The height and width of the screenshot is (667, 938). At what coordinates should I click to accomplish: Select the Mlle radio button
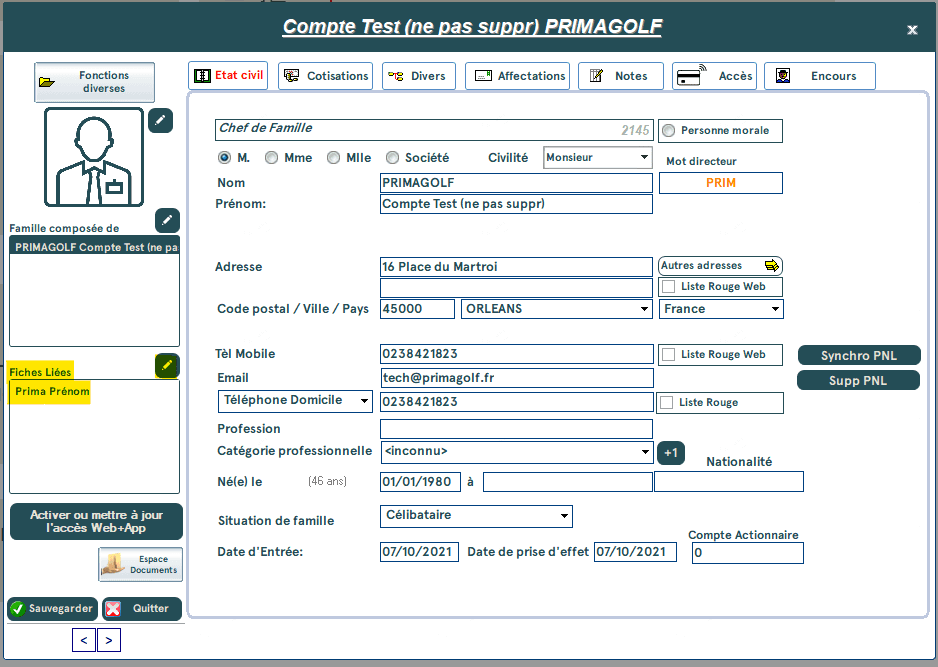[x=334, y=157]
